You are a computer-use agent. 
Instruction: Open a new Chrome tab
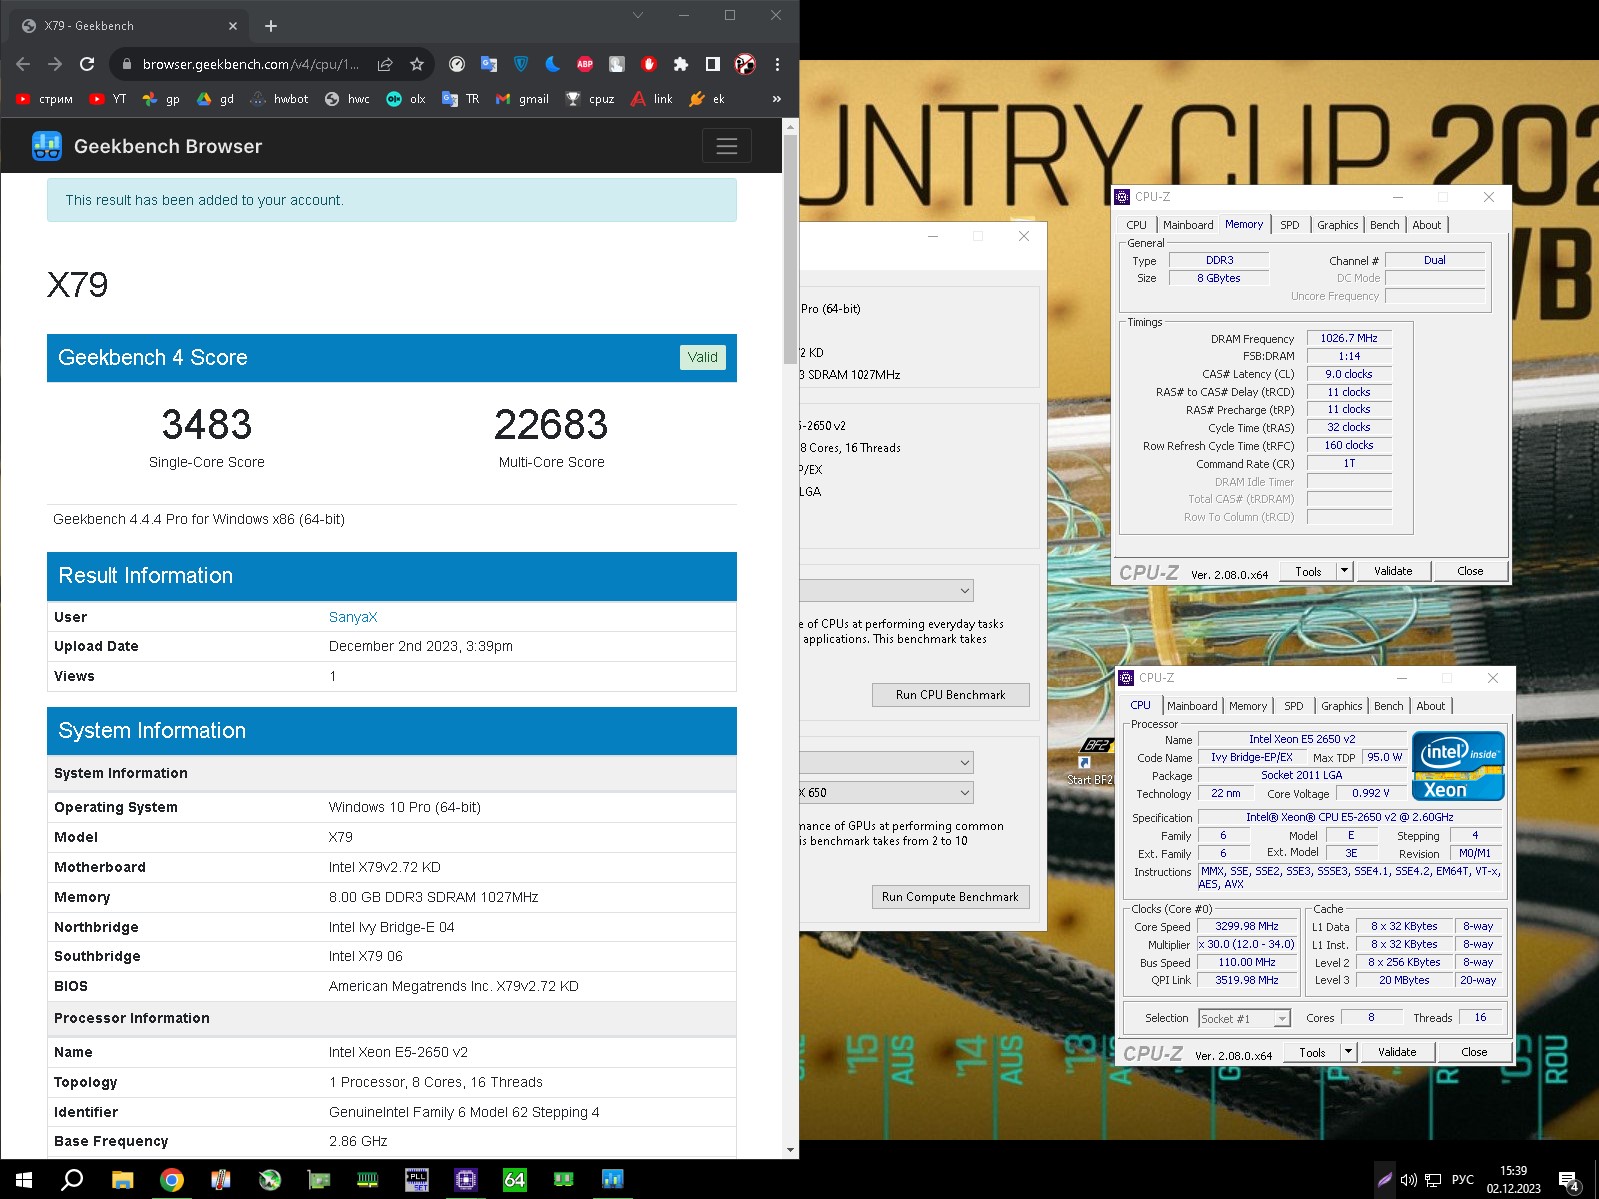point(271,26)
